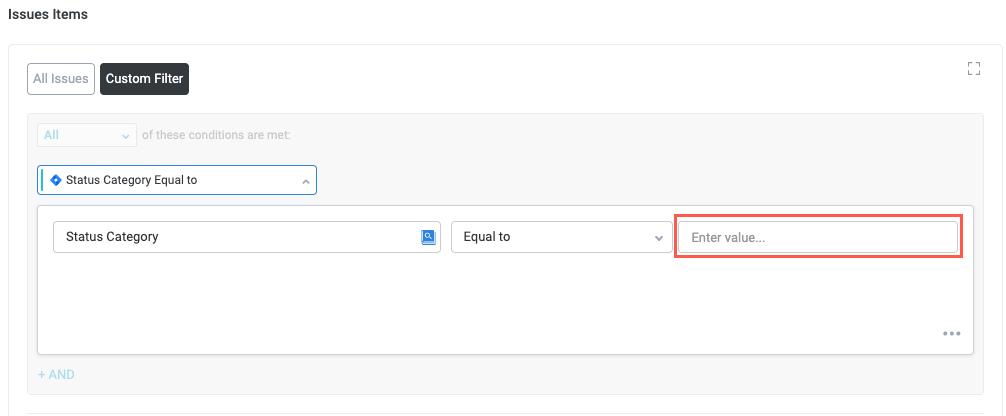
Task: Add another condition with + AND
Action: click(x=56, y=374)
